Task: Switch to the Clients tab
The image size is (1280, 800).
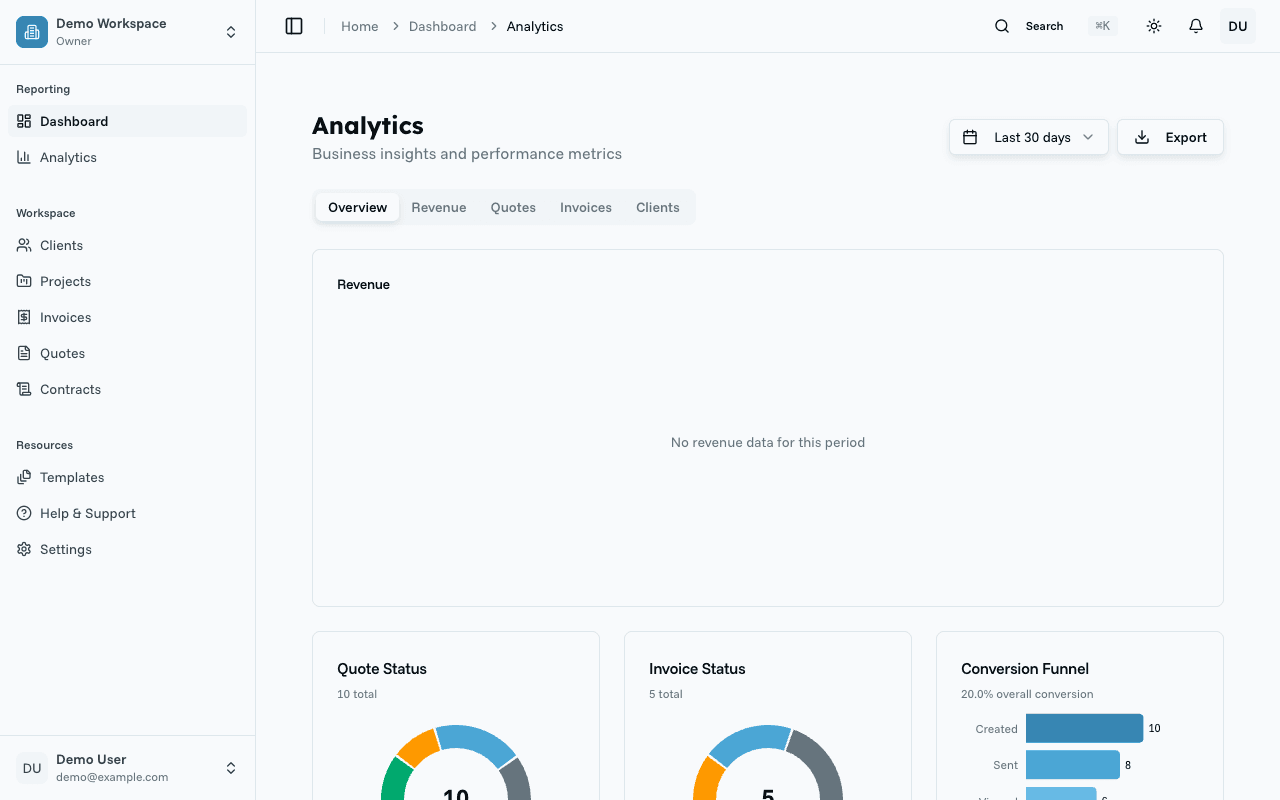Action: 658,207
